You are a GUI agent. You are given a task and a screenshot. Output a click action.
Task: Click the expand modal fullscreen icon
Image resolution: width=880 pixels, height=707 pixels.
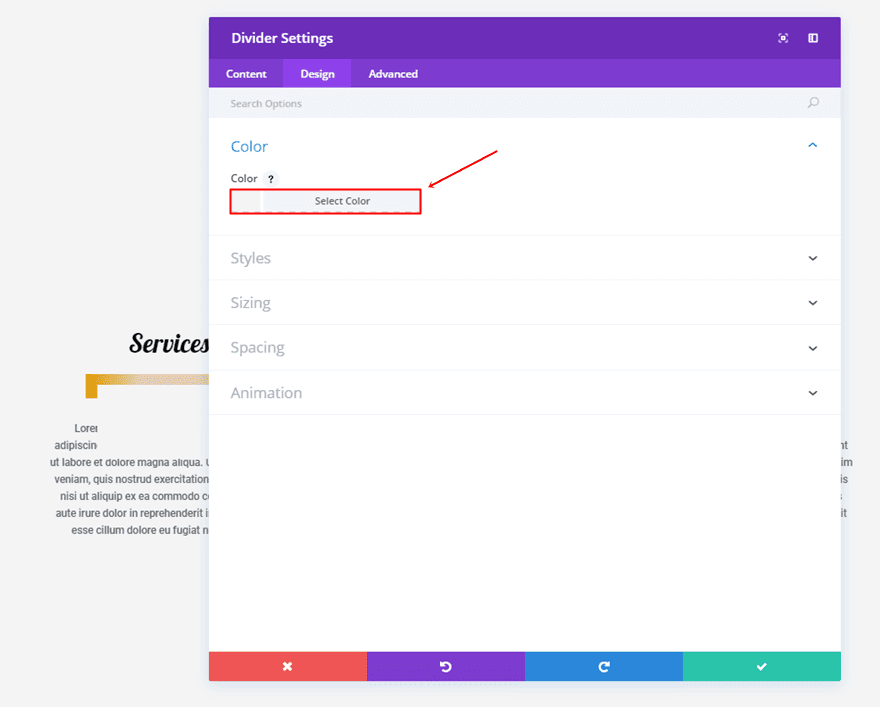coord(783,38)
